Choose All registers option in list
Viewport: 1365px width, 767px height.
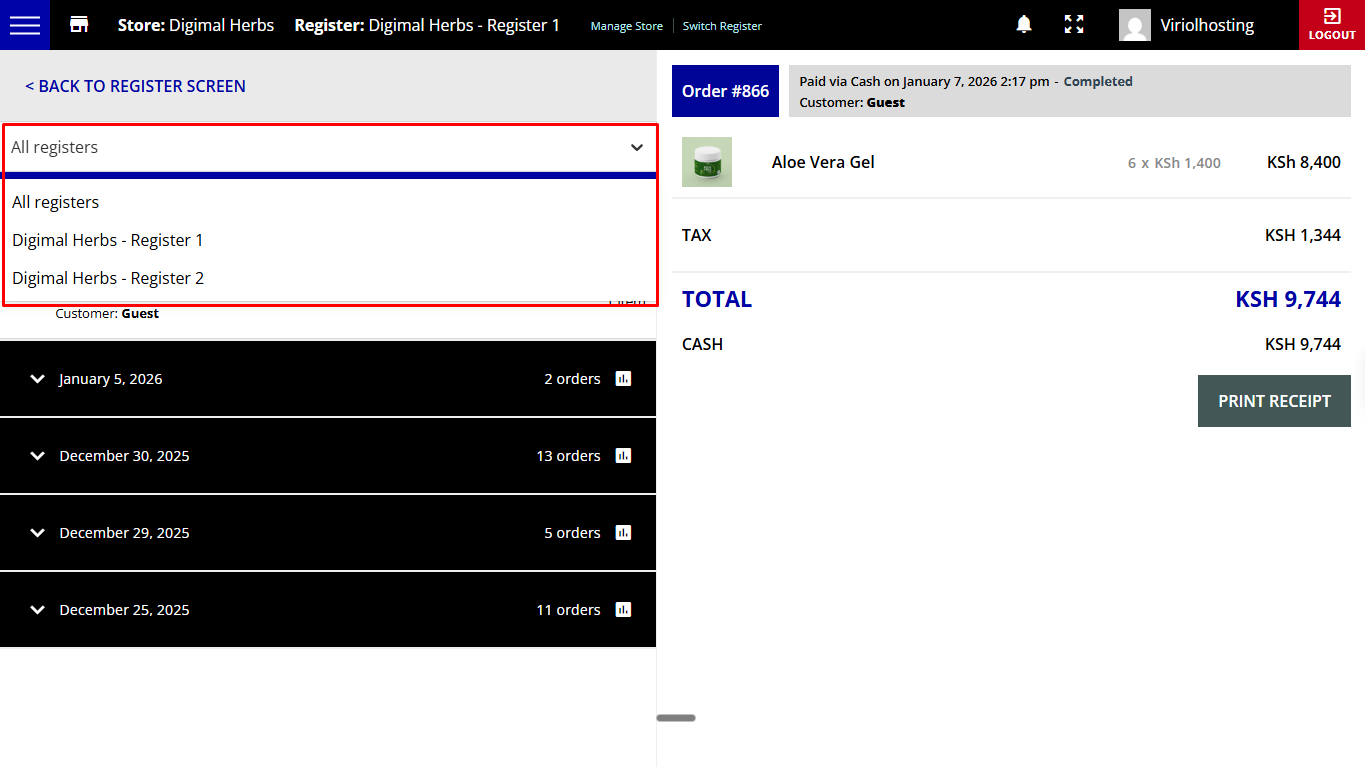click(x=56, y=202)
